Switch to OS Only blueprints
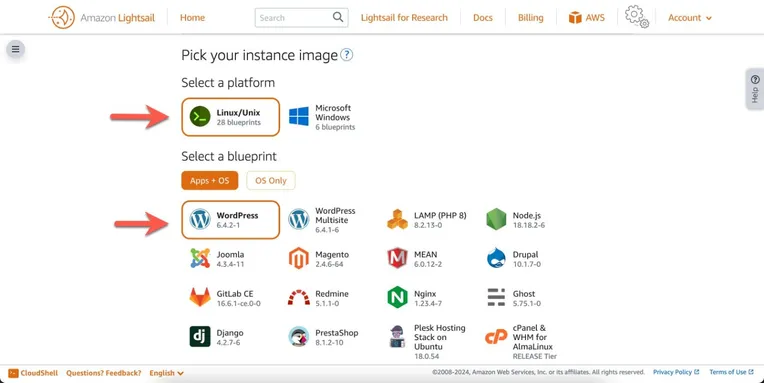 pos(271,180)
